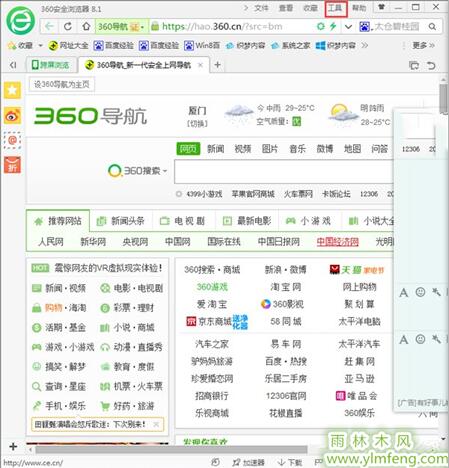Open the 系统之家 bookmark
Screen dimensions: 449x468
coord(291,46)
